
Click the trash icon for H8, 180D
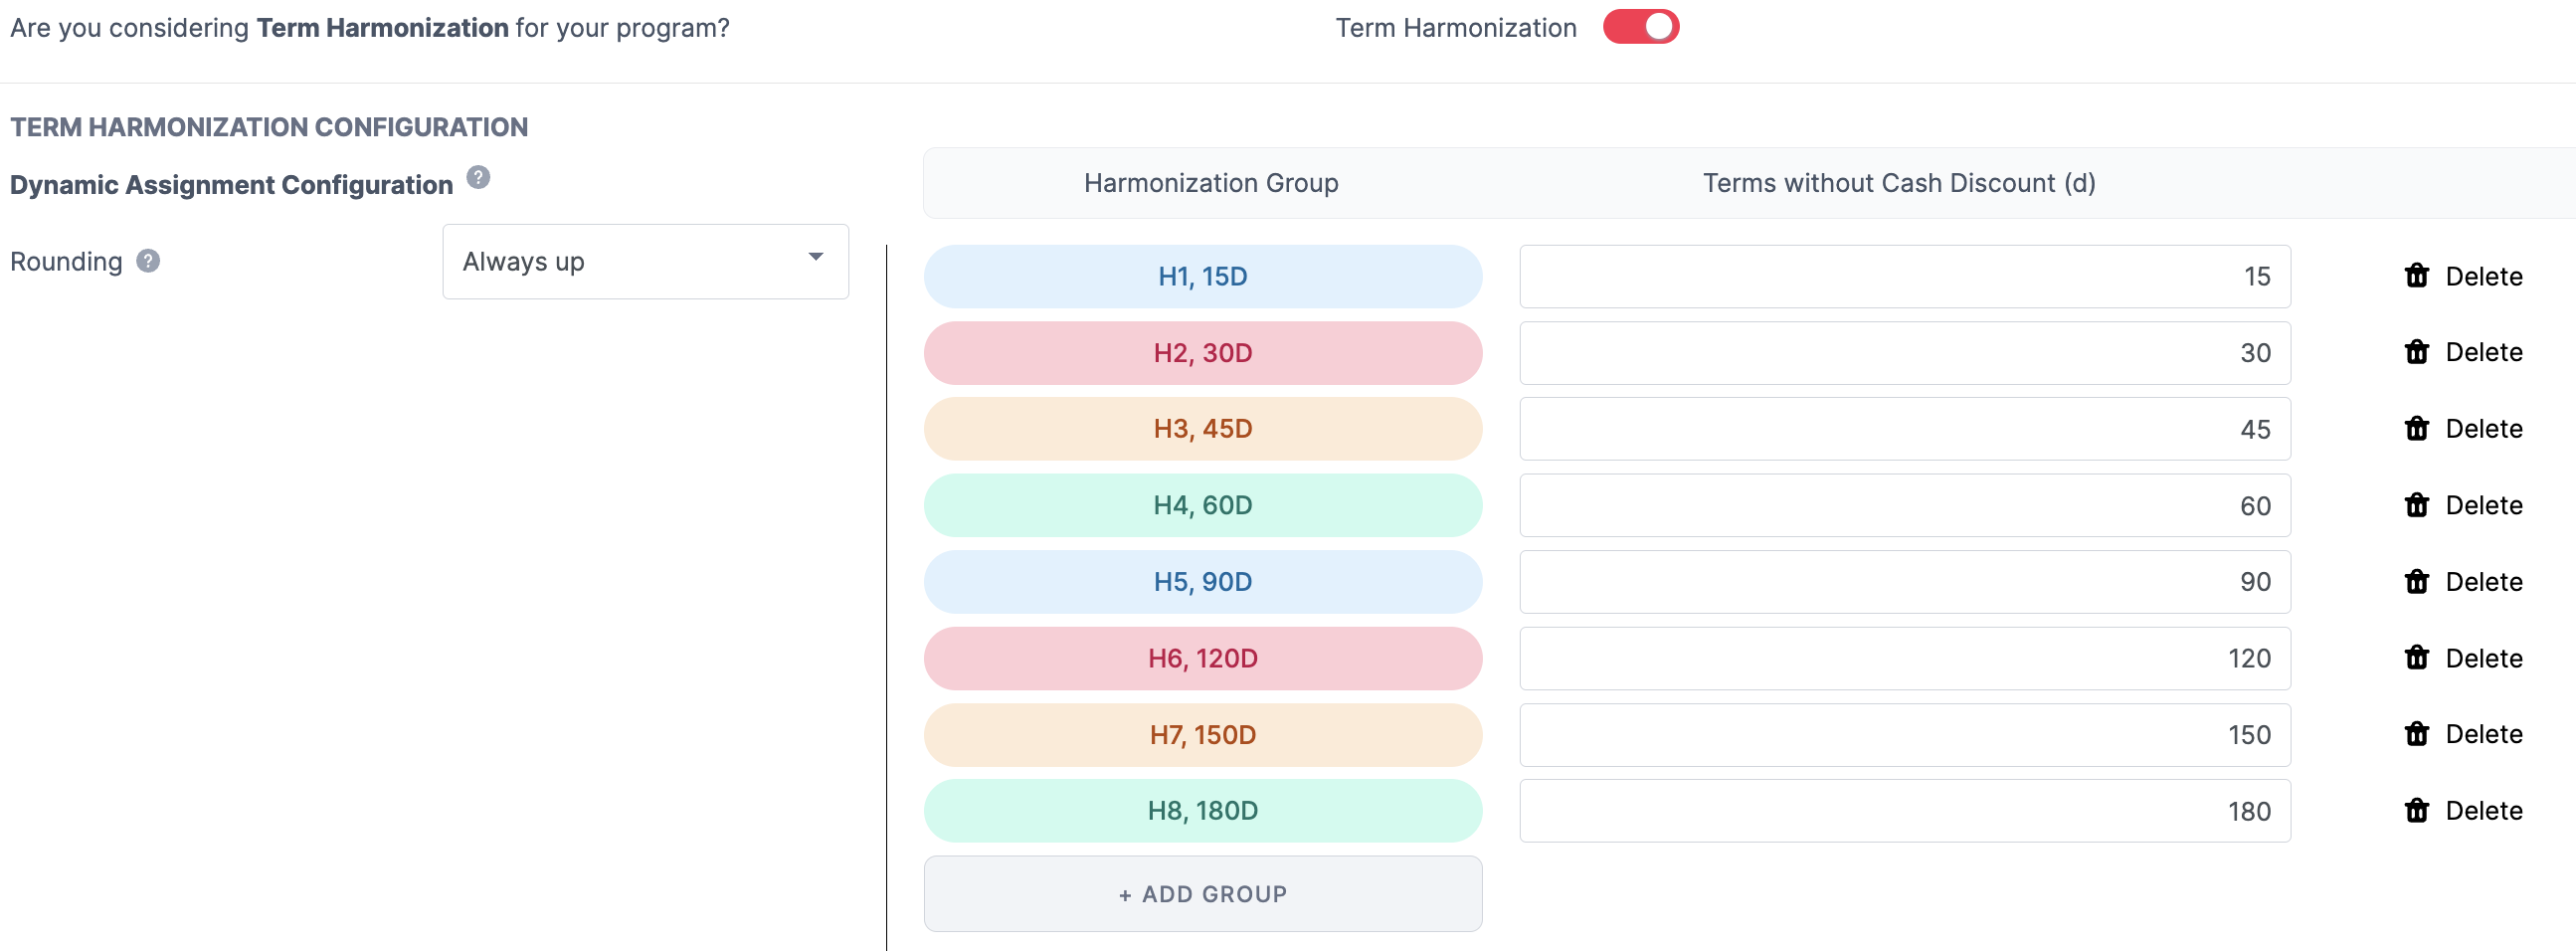(2416, 810)
